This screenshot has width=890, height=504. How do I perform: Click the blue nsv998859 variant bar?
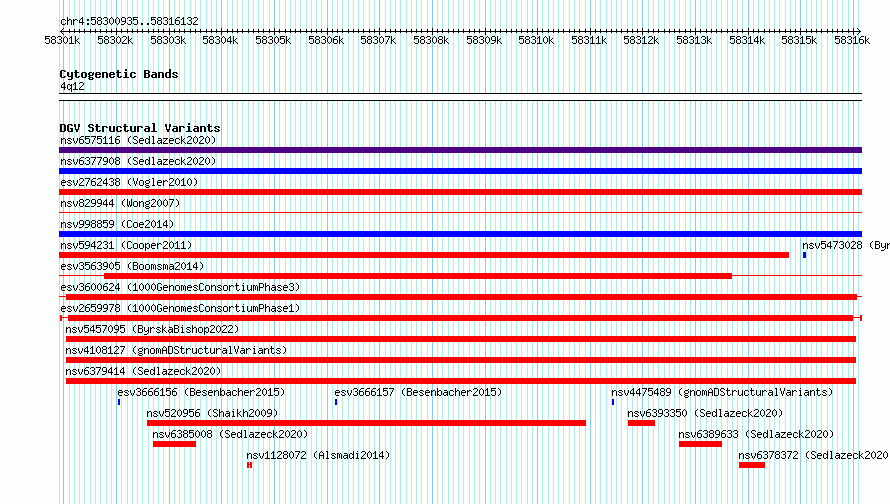click(460, 234)
